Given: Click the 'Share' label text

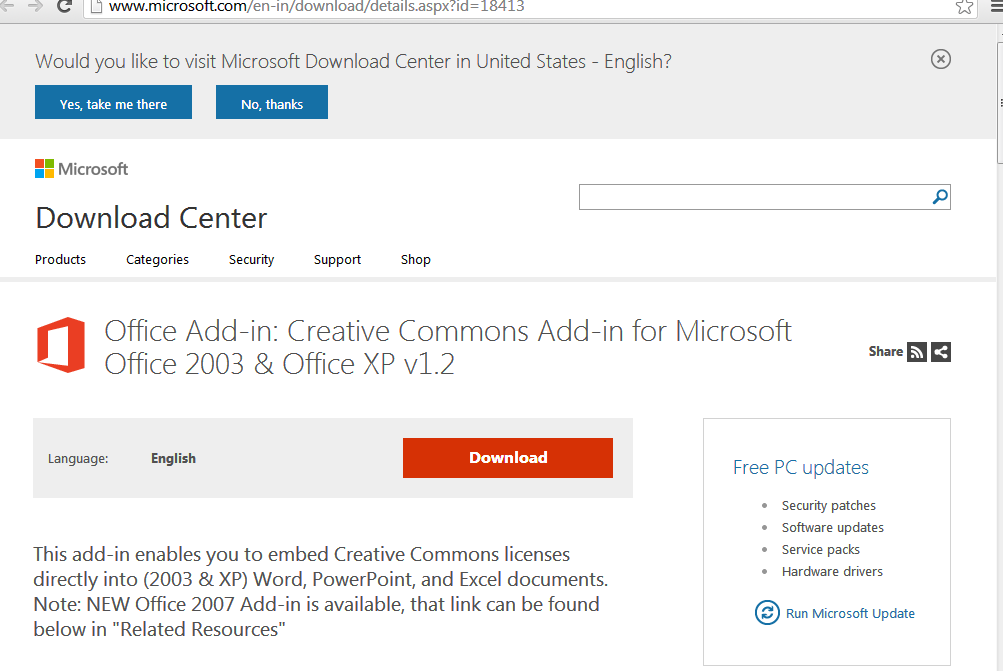Looking at the screenshot, I should pos(885,351).
